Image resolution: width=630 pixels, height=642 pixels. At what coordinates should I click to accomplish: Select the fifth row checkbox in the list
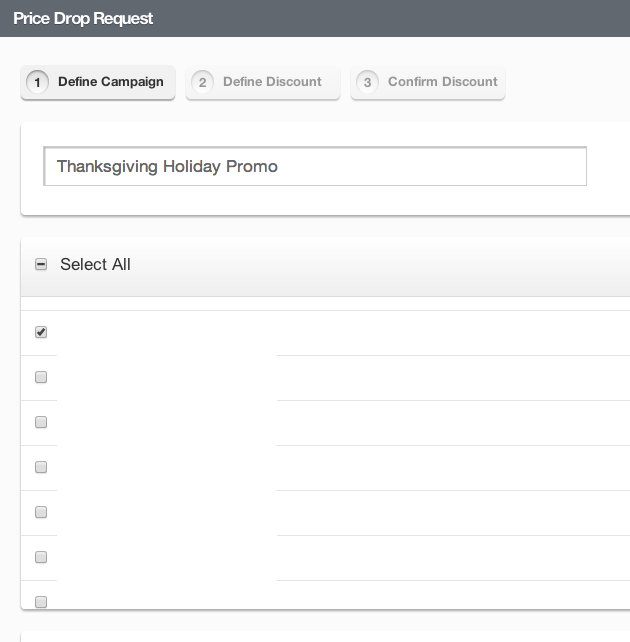[x=41, y=512]
